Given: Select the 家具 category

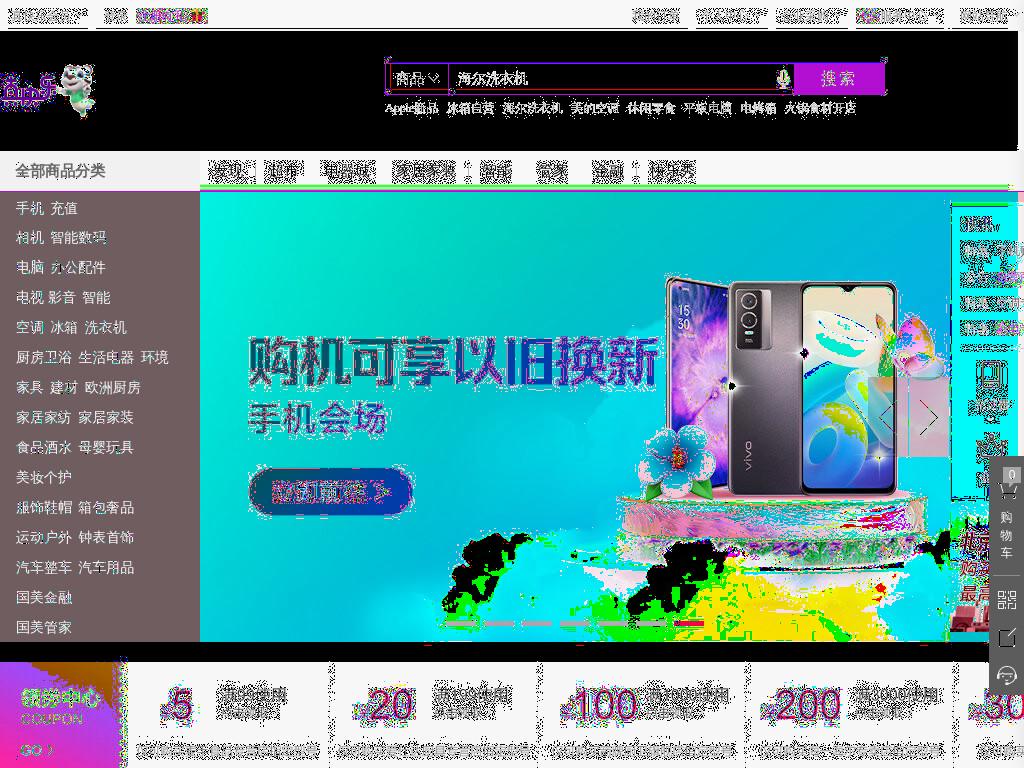Looking at the screenshot, I should 29,388.
